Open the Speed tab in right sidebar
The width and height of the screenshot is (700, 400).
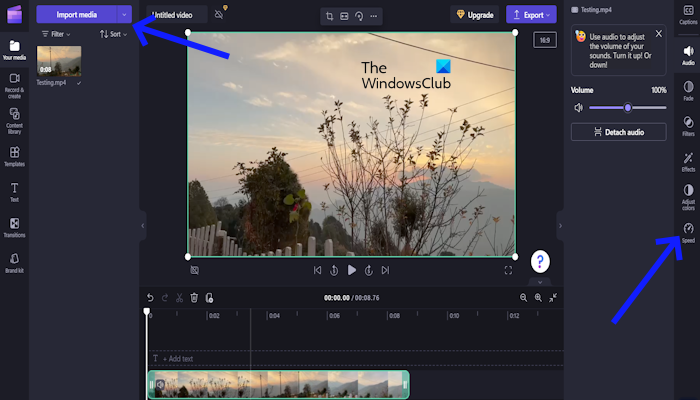[x=688, y=233]
